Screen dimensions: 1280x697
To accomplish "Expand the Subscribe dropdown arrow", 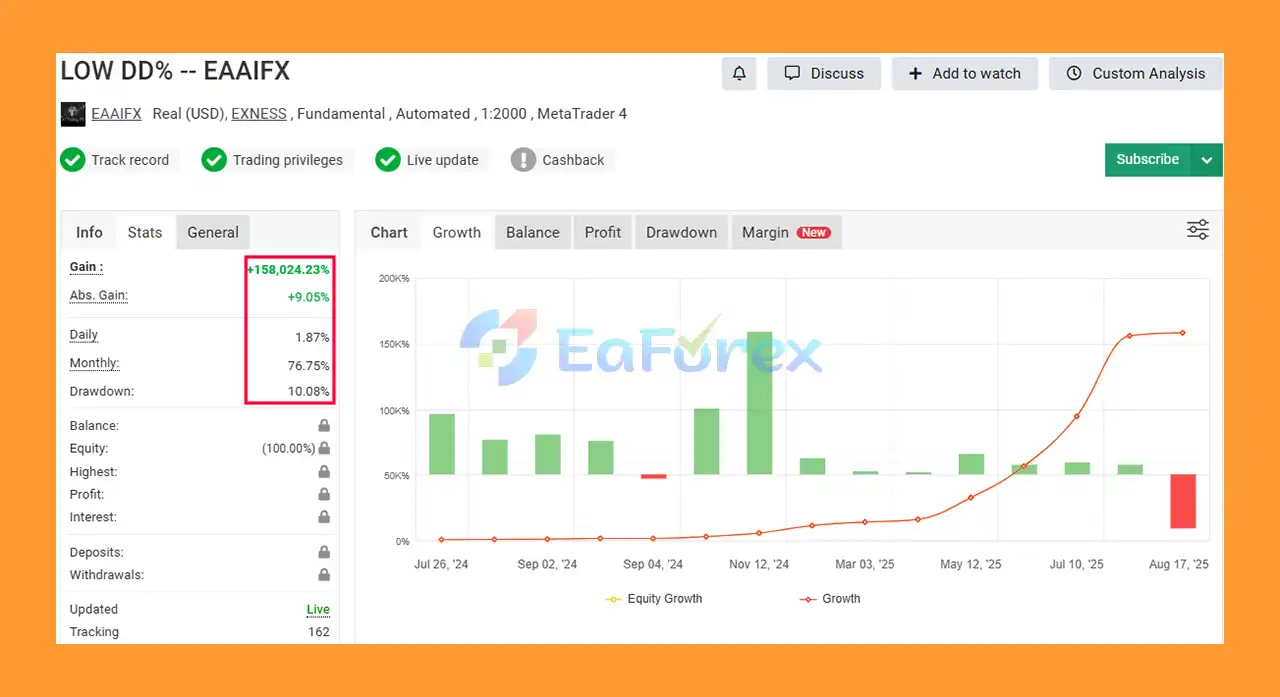I will pyautogui.click(x=1207, y=160).
